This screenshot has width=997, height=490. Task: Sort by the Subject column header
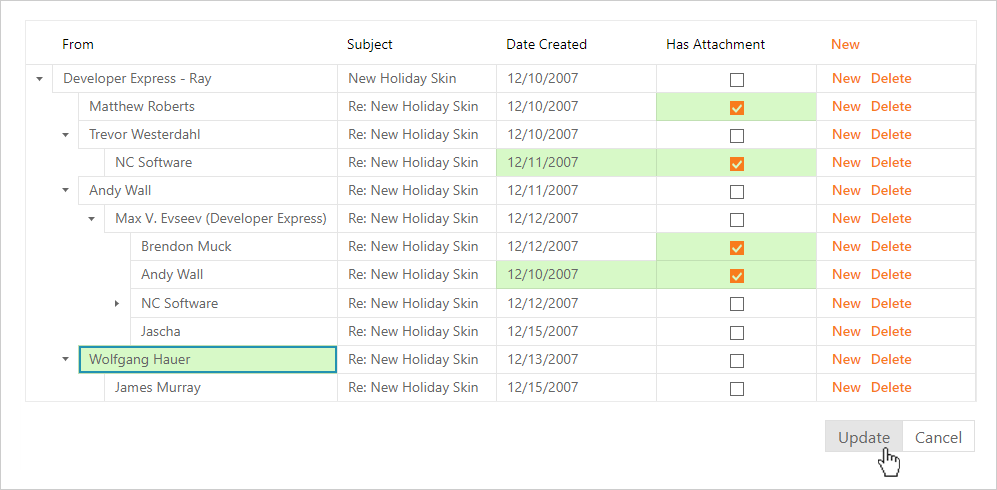pyautogui.click(x=370, y=44)
